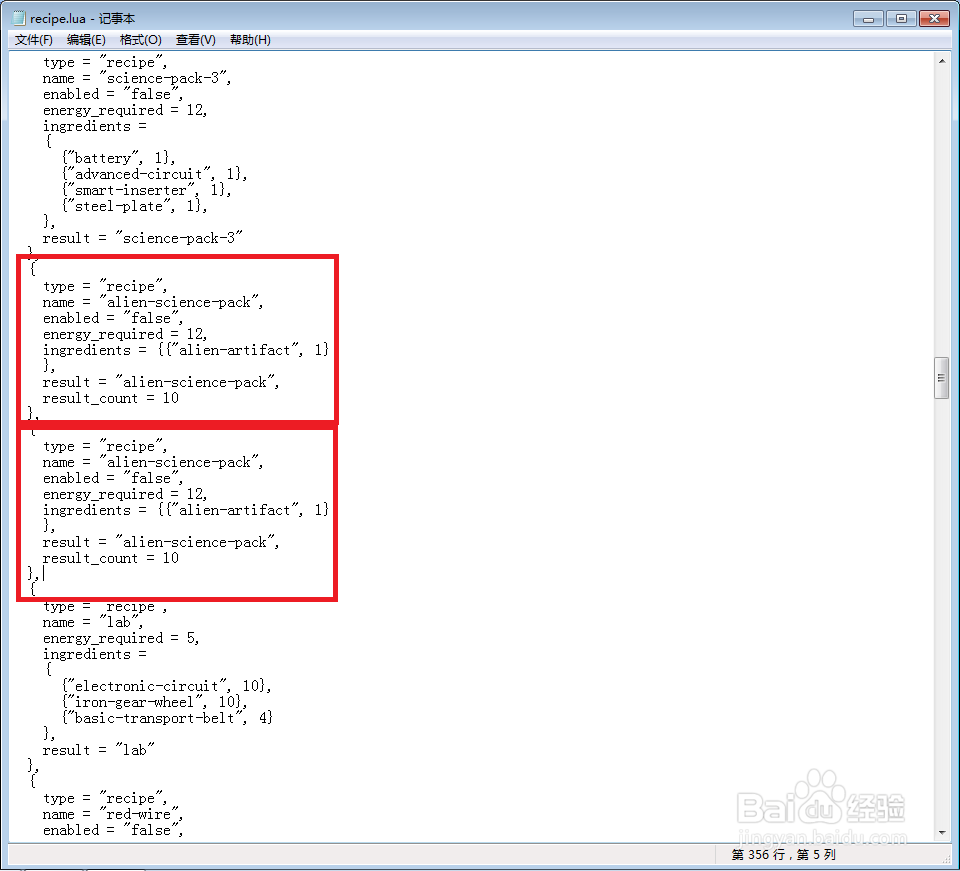The image size is (960, 871).
Task: Open the 查看(V) menu
Action: tap(196, 40)
